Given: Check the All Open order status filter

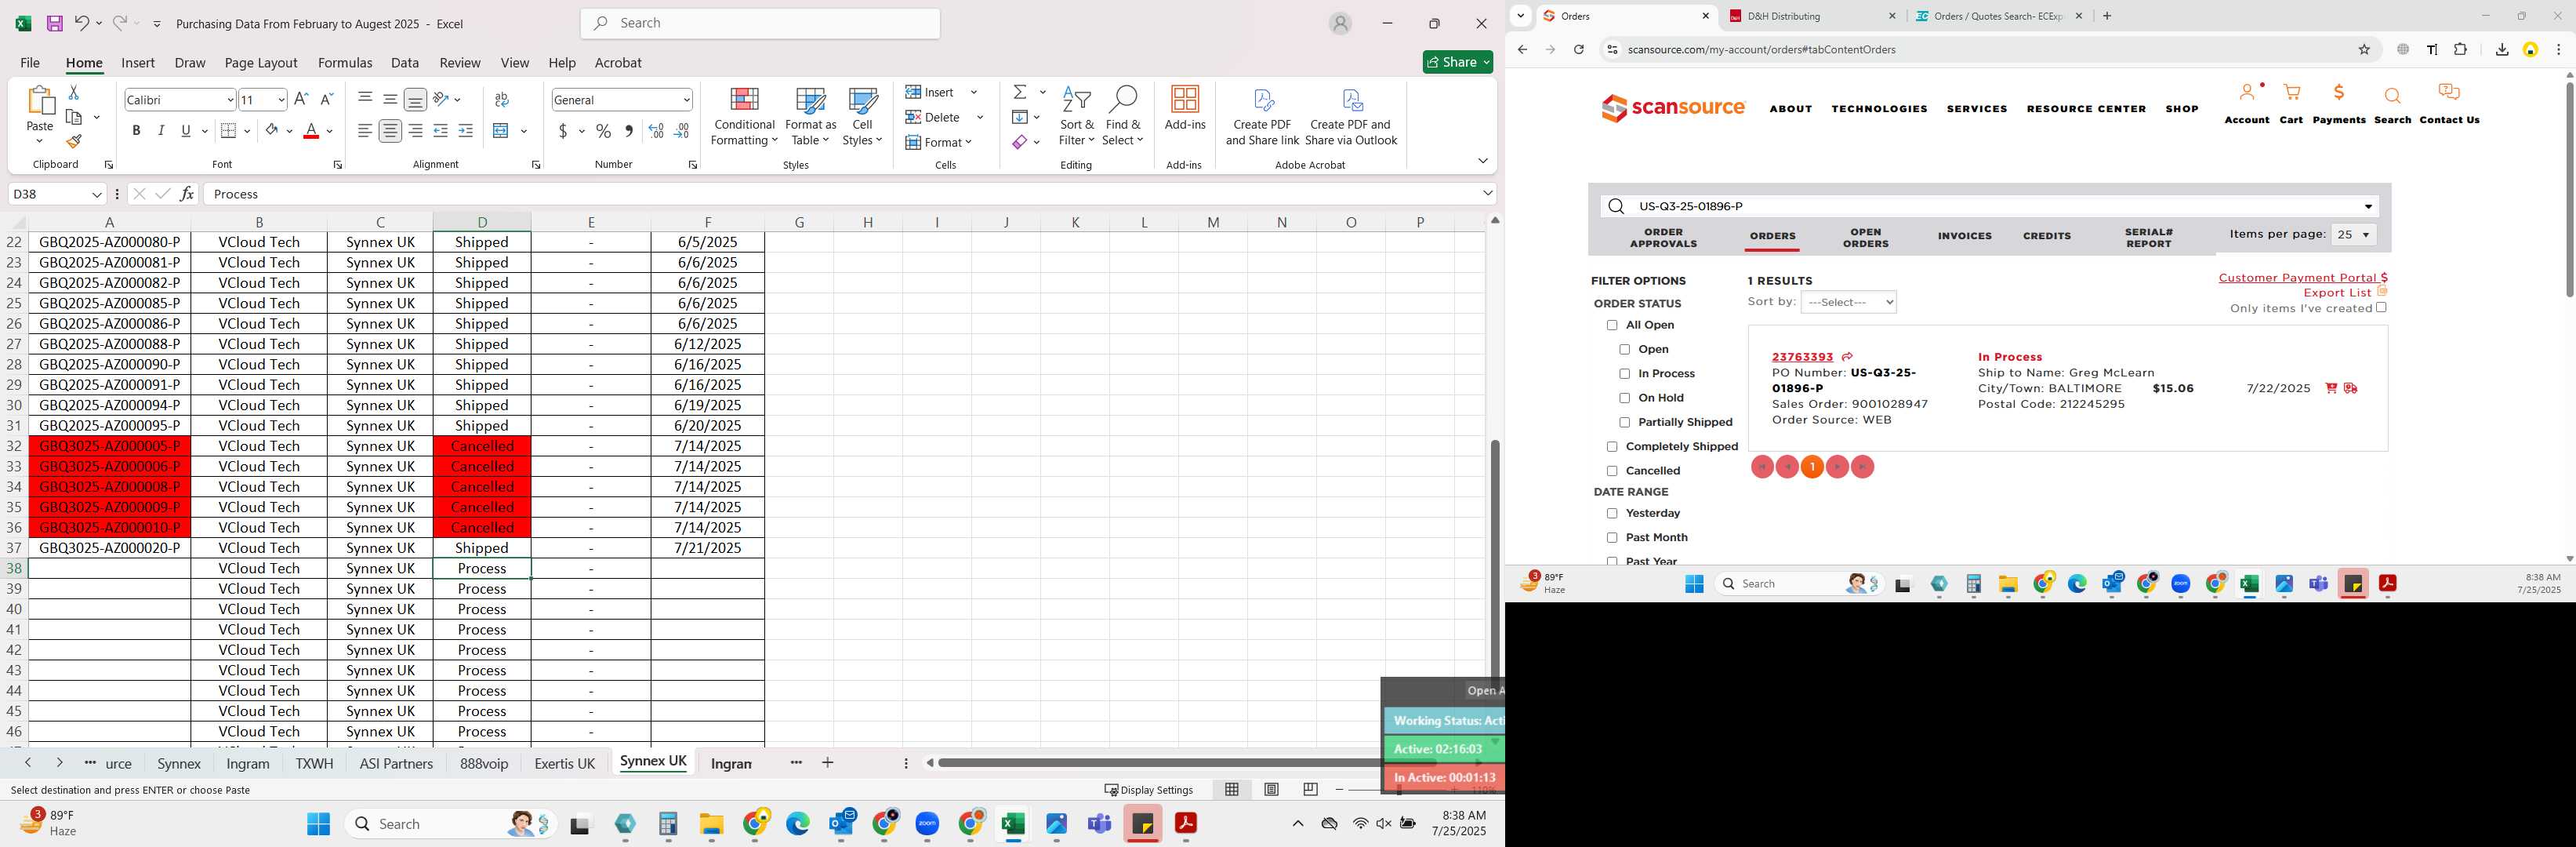Looking at the screenshot, I should pos(1611,325).
